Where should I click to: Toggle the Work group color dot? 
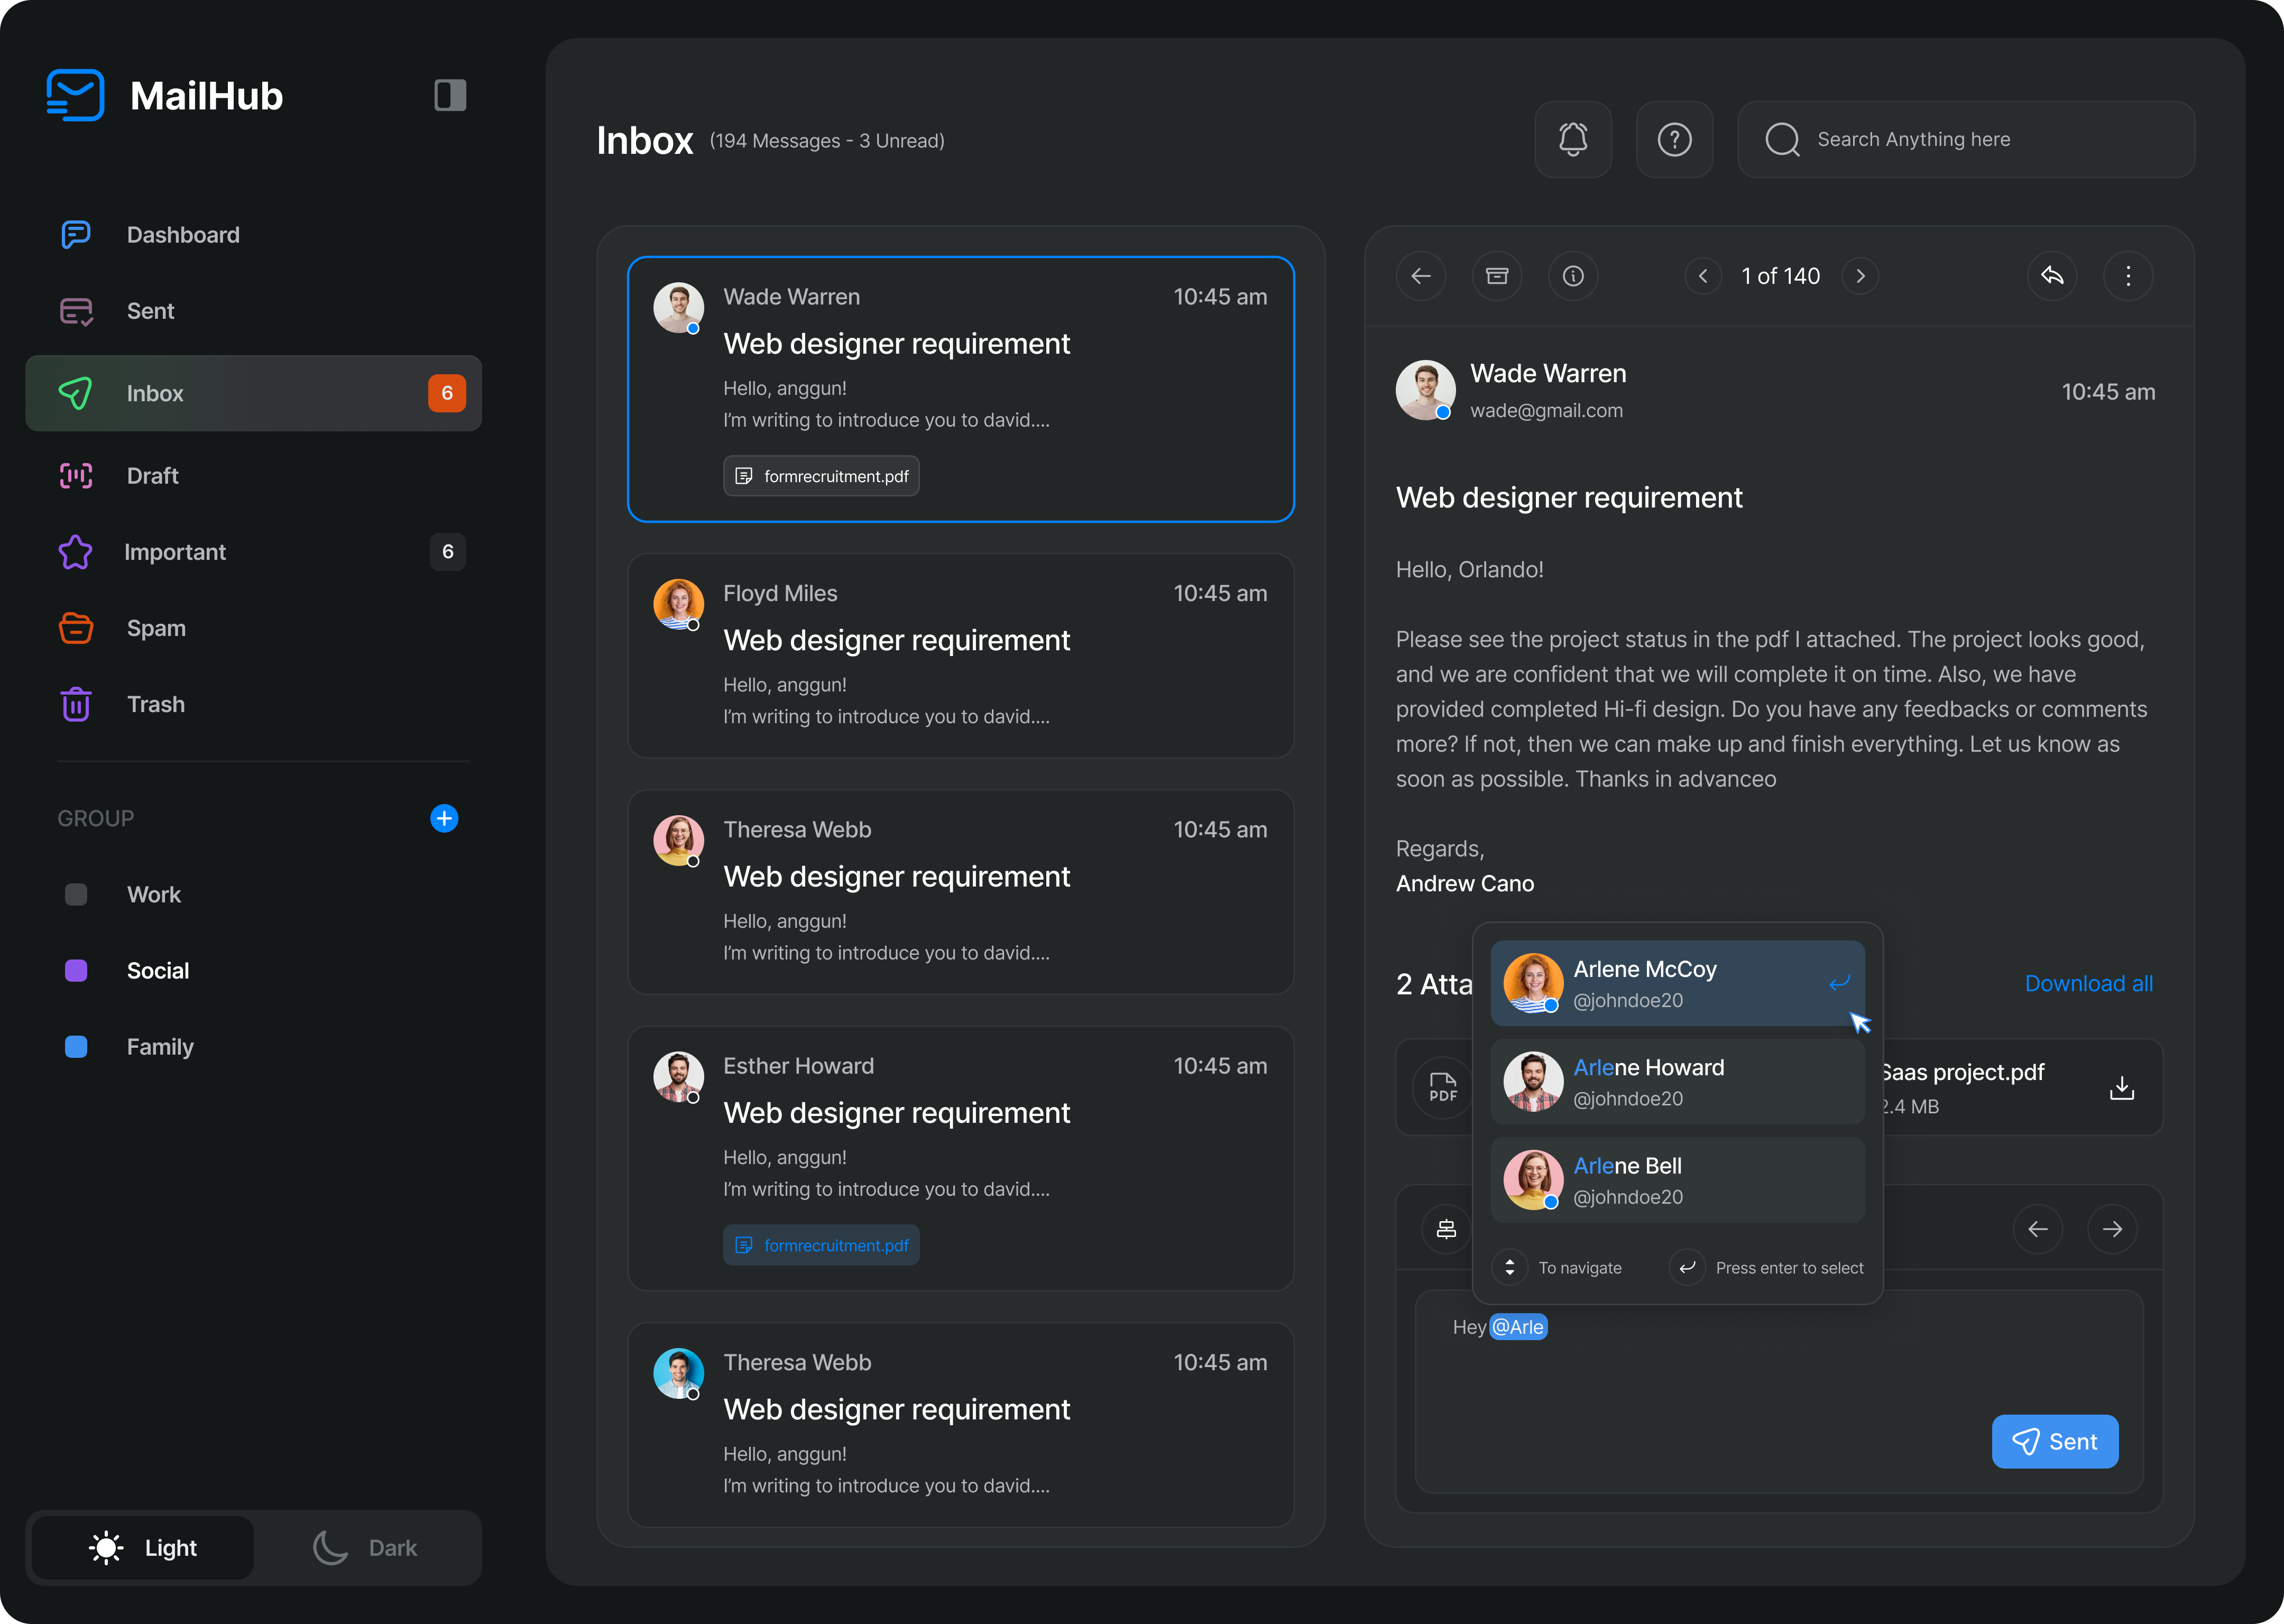pyautogui.click(x=76, y=894)
